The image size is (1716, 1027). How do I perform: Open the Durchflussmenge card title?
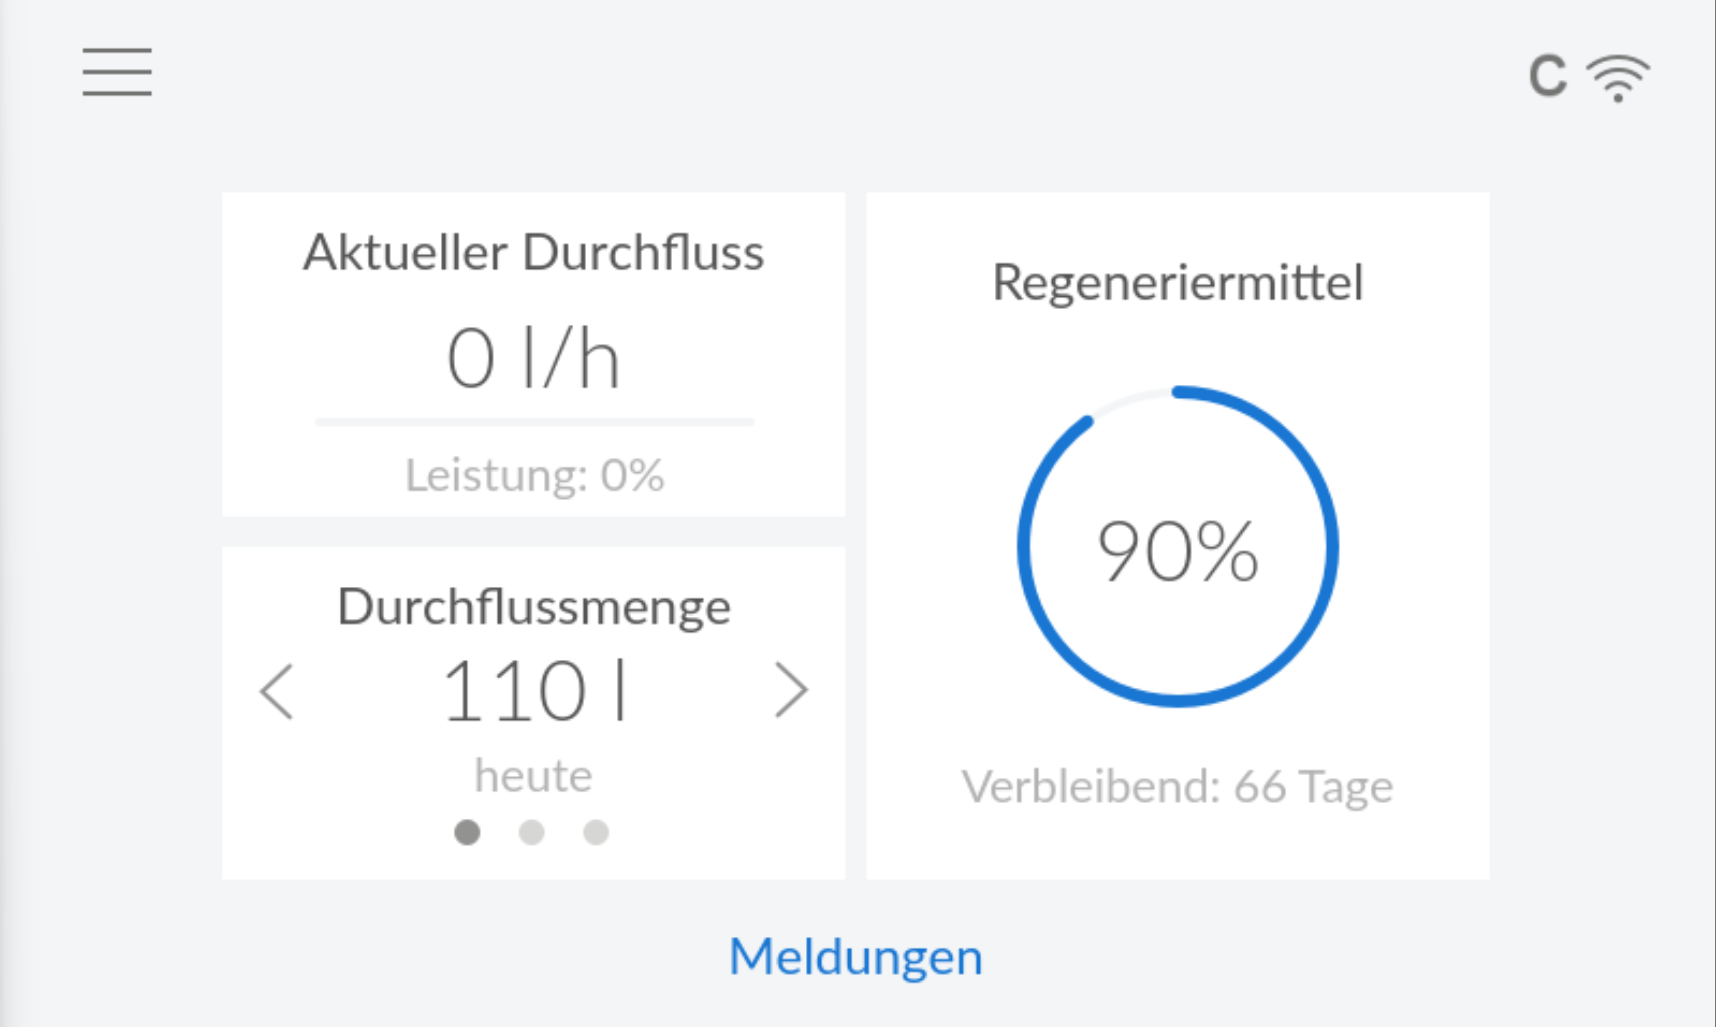(534, 607)
